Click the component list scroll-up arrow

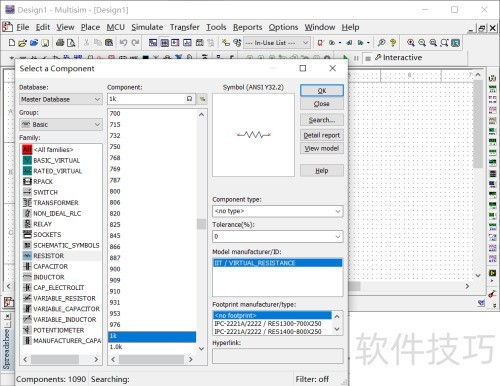coord(201,115)
